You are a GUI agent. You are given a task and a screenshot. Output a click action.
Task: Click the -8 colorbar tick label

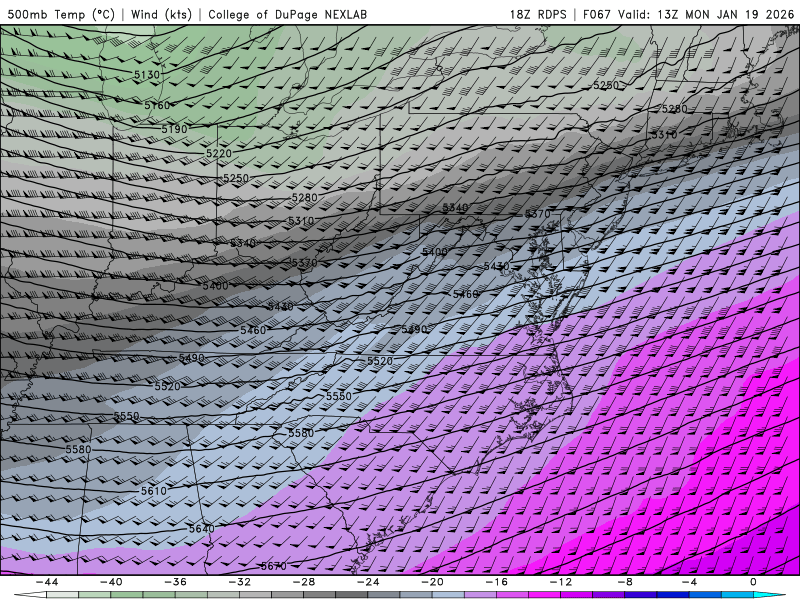pos(626,582)
